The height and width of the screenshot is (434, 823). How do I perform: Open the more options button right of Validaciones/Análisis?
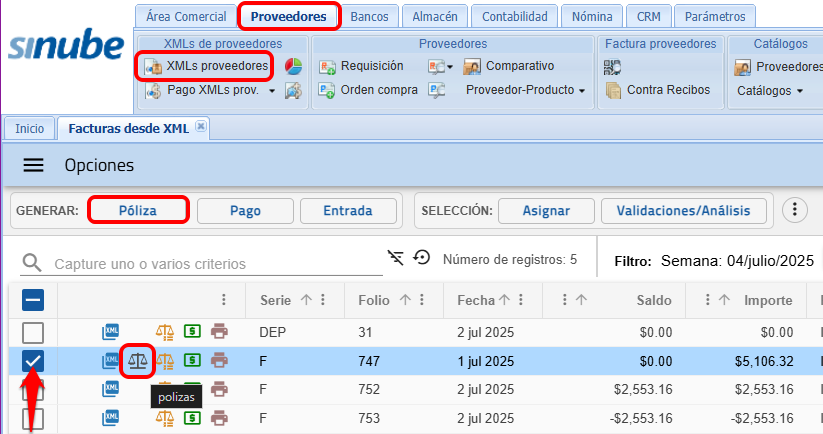[x=795, y=210]
